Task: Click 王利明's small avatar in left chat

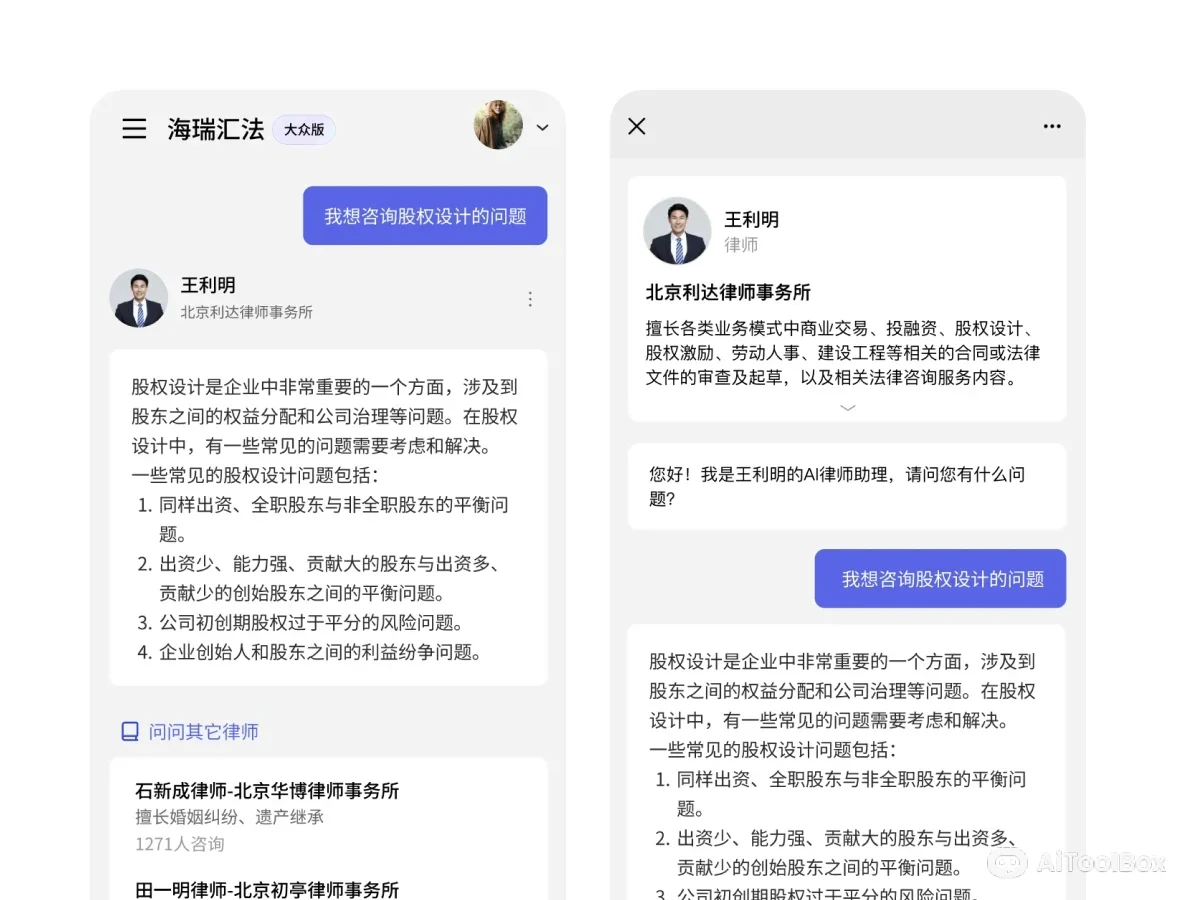Action: [138, 298]
